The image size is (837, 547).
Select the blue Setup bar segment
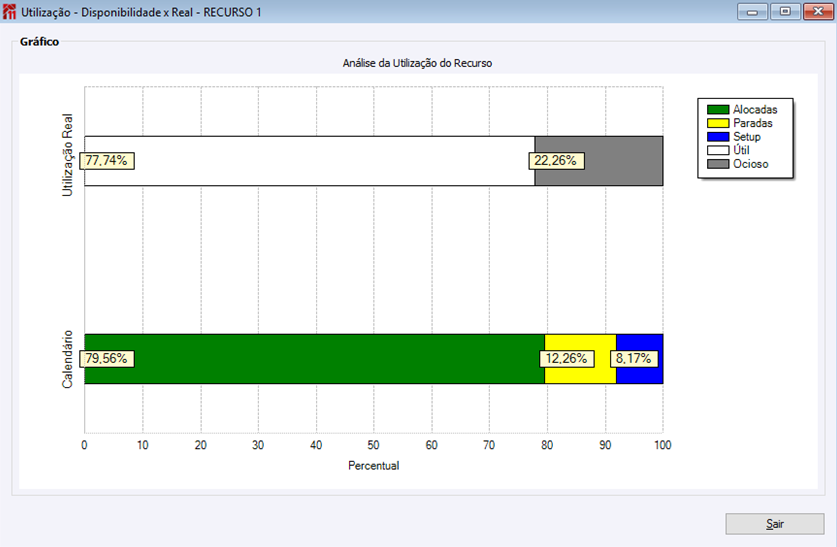639,359
